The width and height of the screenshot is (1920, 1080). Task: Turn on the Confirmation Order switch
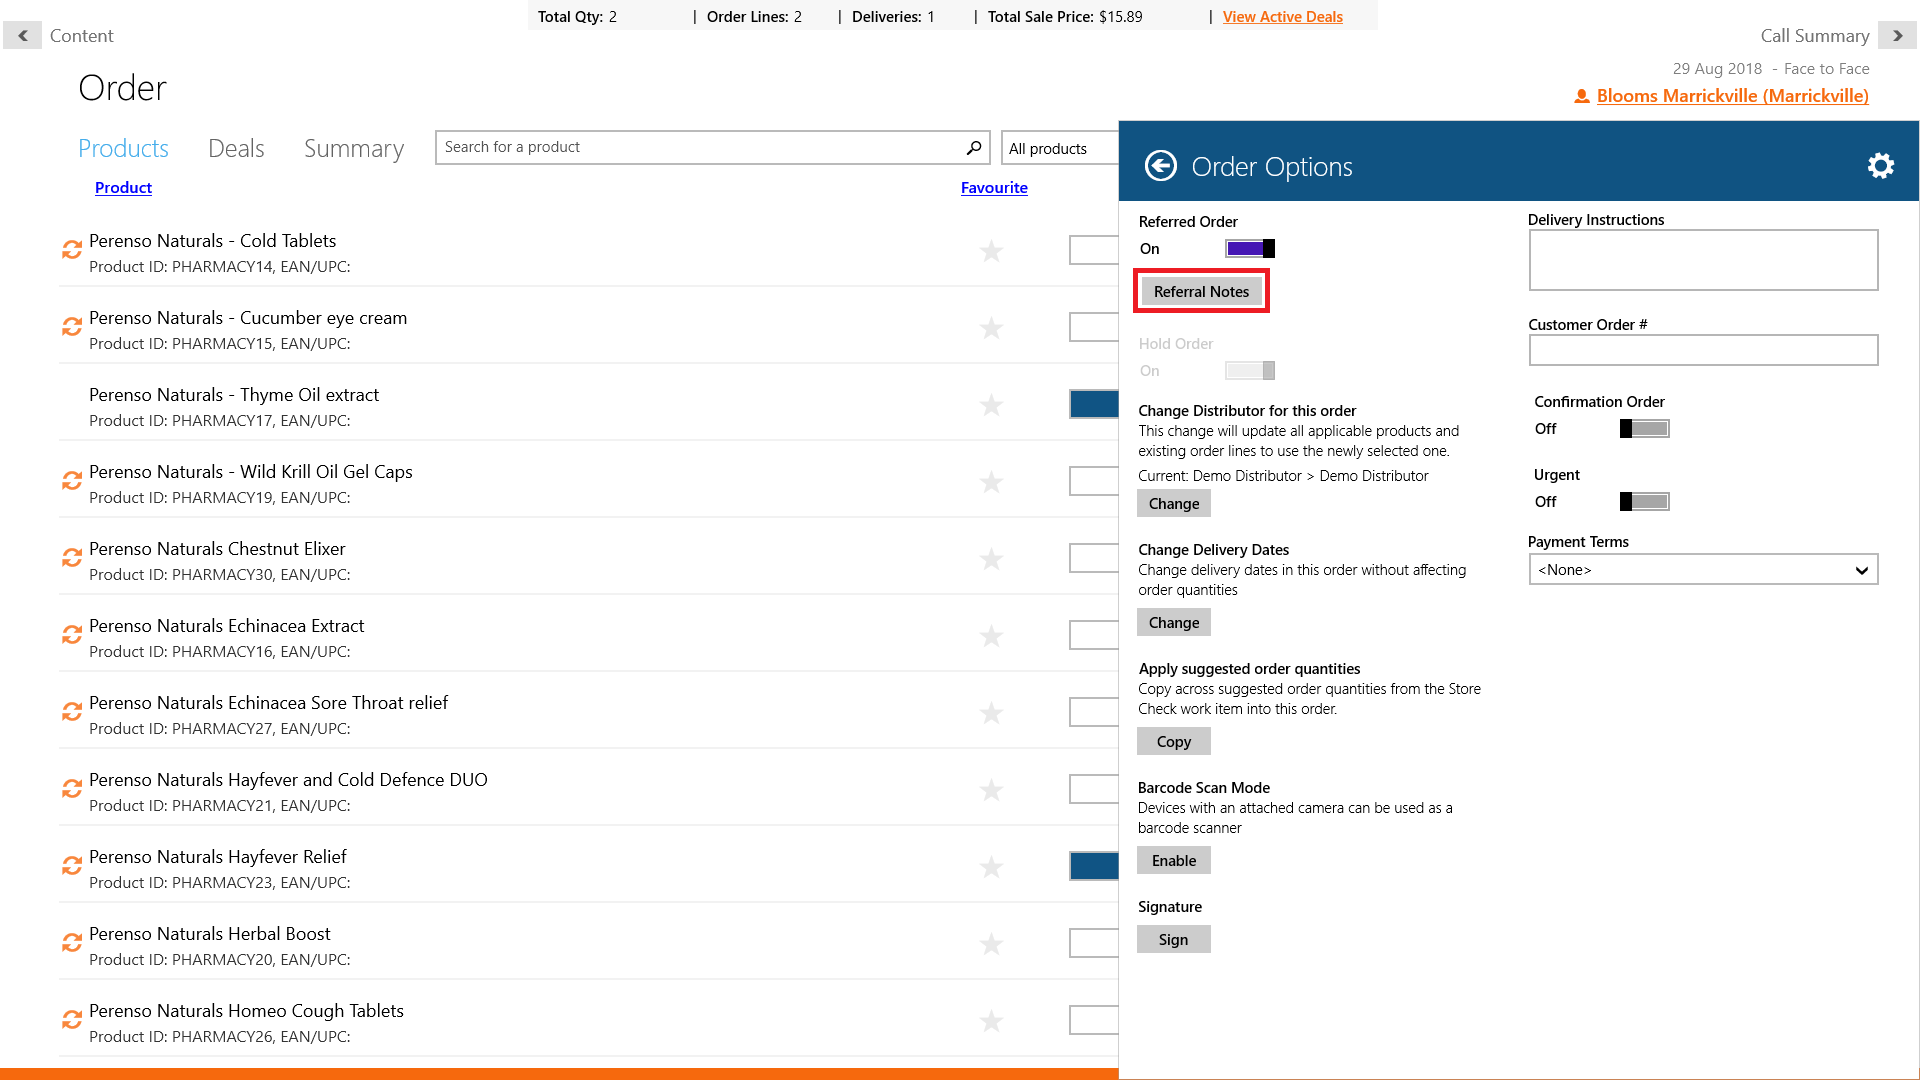(x=1644, y=429)
